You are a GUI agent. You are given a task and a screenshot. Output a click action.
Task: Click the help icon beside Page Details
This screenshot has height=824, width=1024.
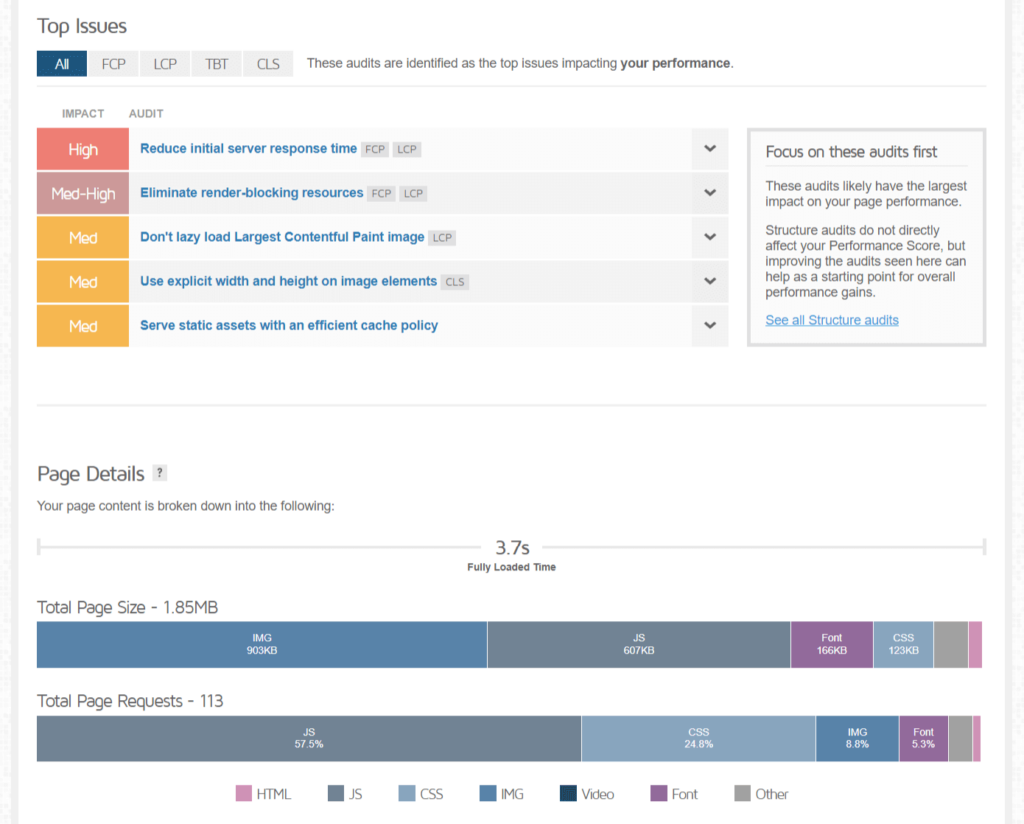(160, 474)
